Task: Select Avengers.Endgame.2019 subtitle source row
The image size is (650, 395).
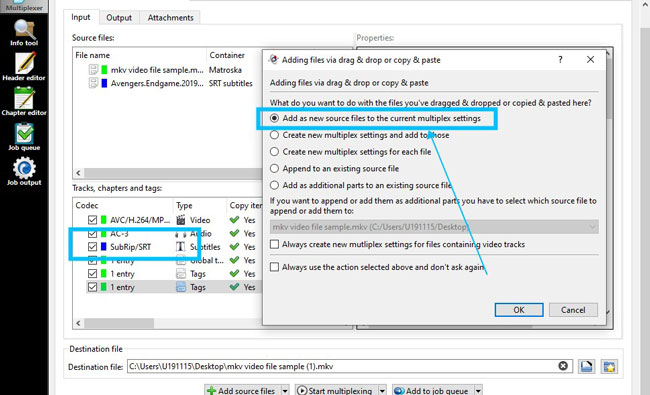Action: 168,83
